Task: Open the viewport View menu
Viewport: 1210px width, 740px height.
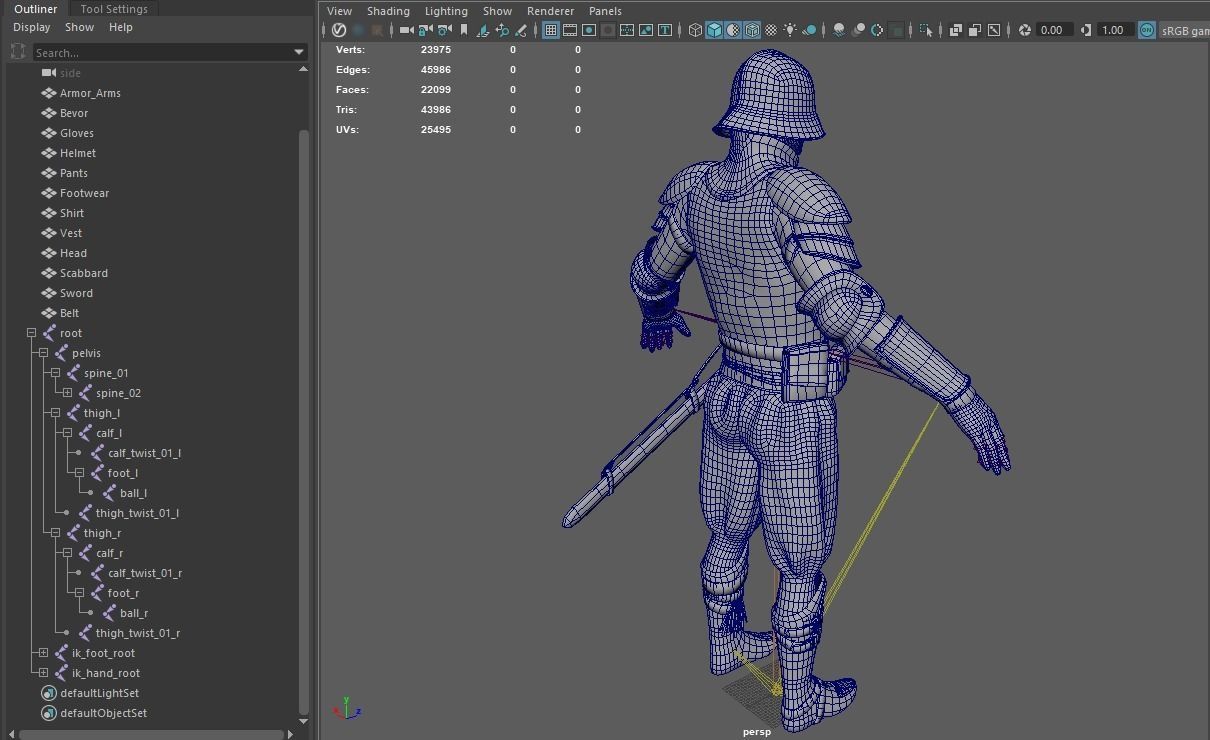Action: (x=339, y=11)
